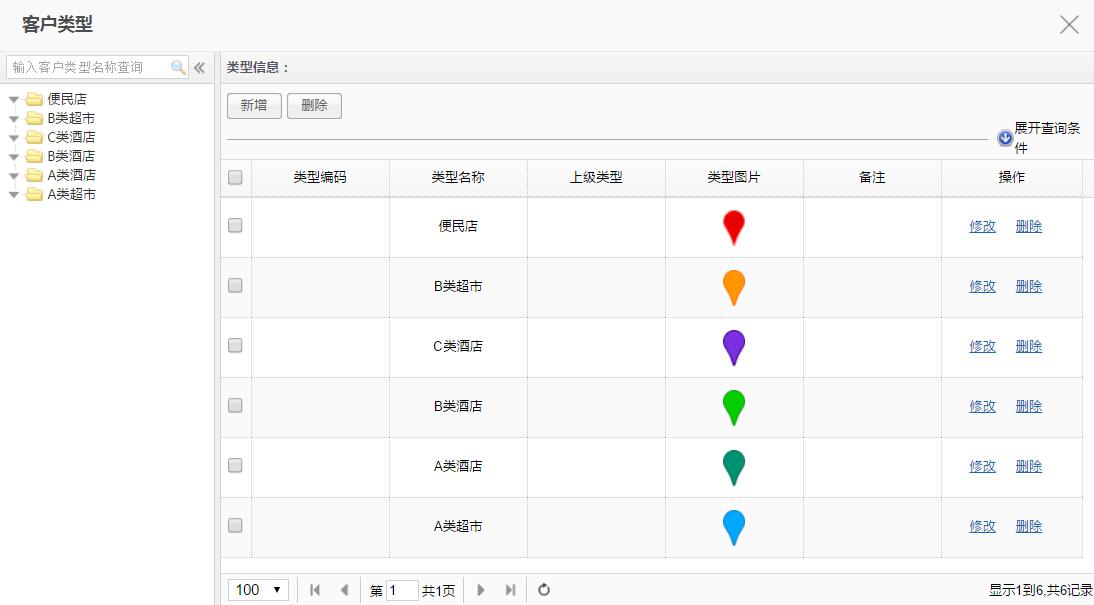The height and width of the screenshot is (605, 1094).
Task: Click the search magnifier icon
Action: 179,67
